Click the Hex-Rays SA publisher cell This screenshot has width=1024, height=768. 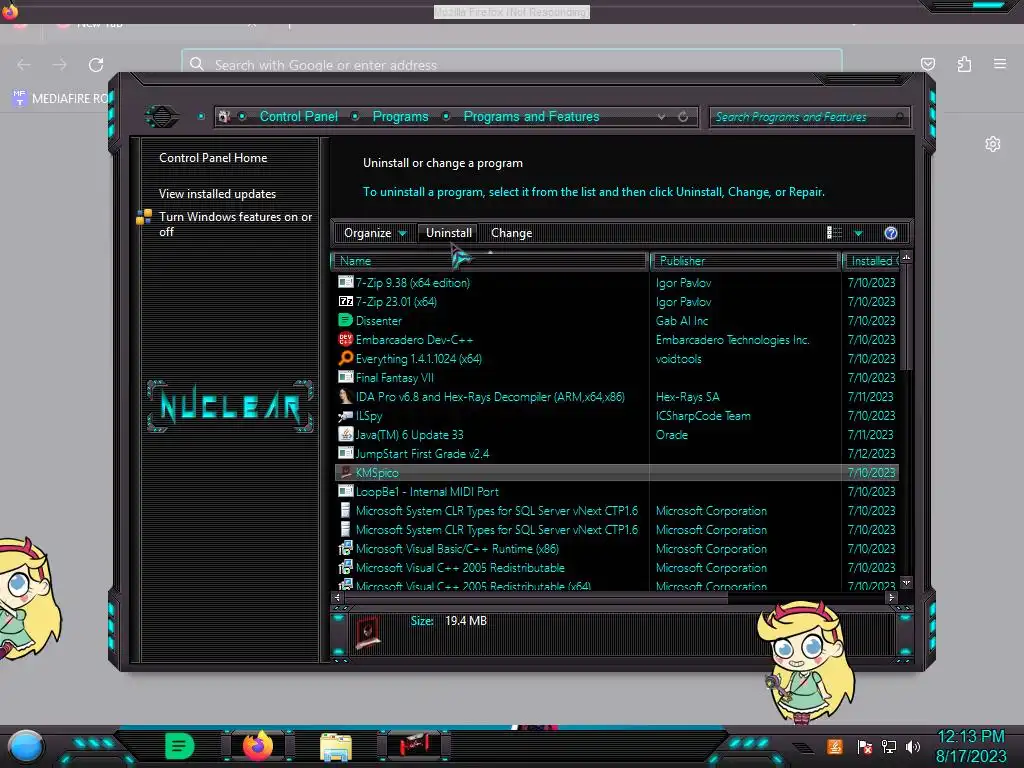688,396
